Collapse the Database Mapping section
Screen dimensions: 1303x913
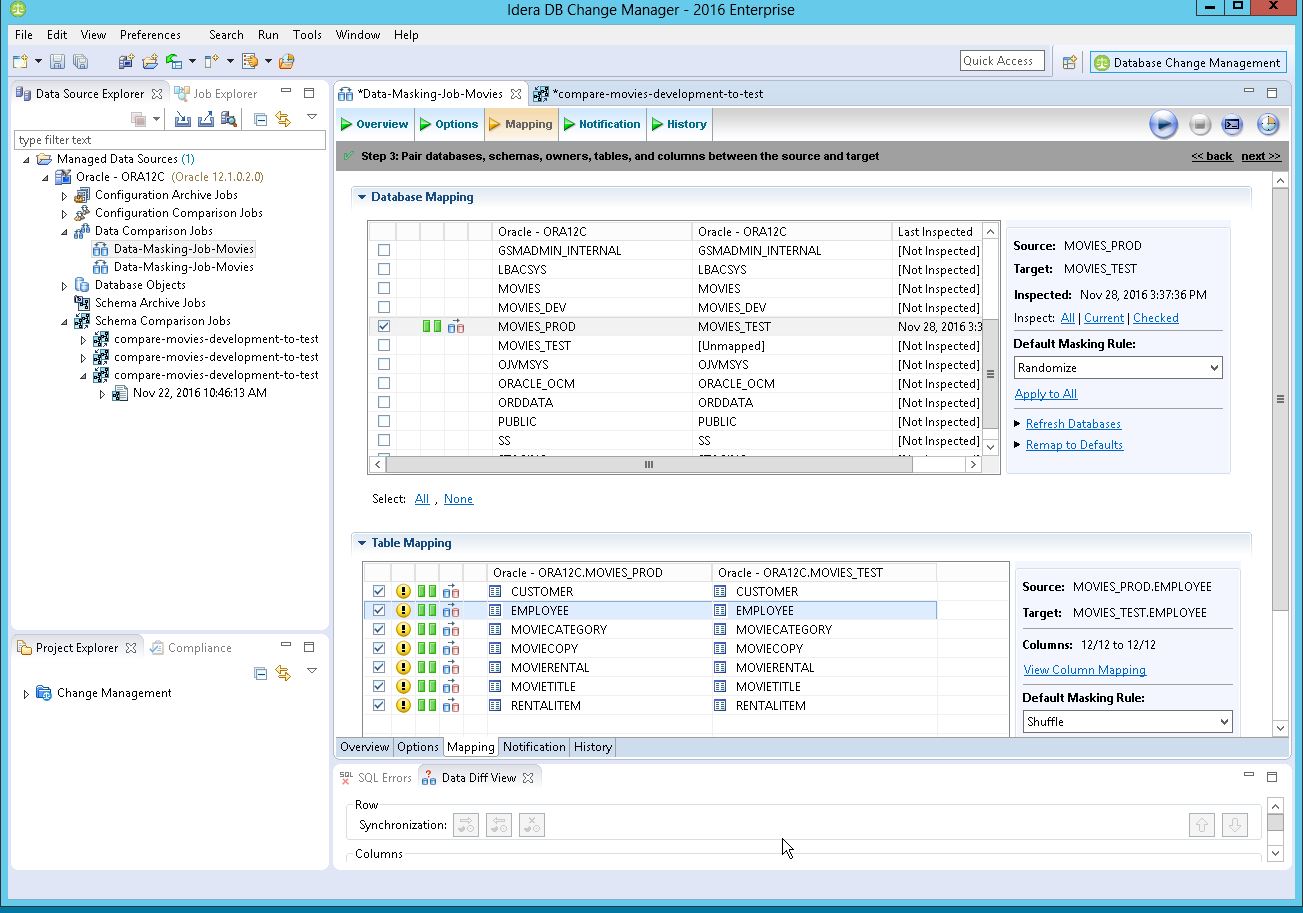362,197
